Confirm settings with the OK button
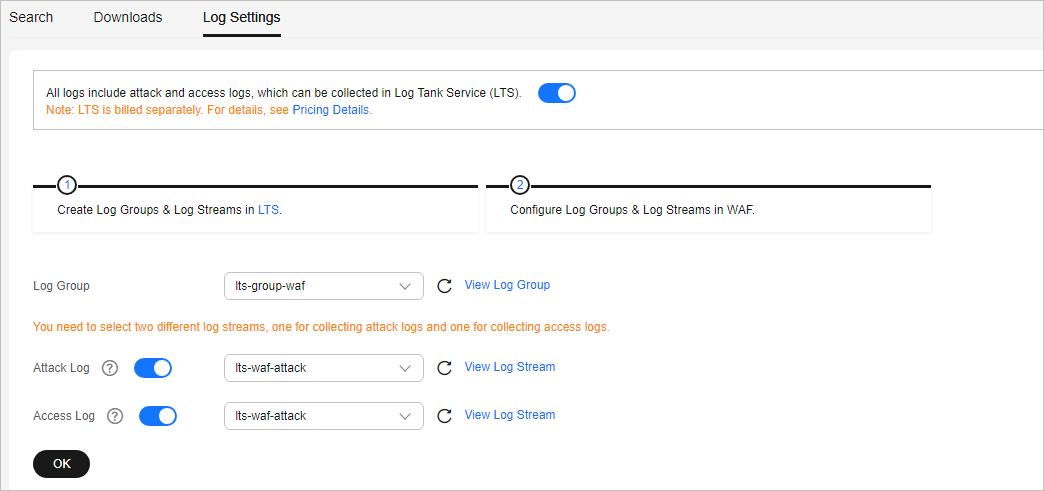Viewport: 1044px width, 491px height. [61, 464]
